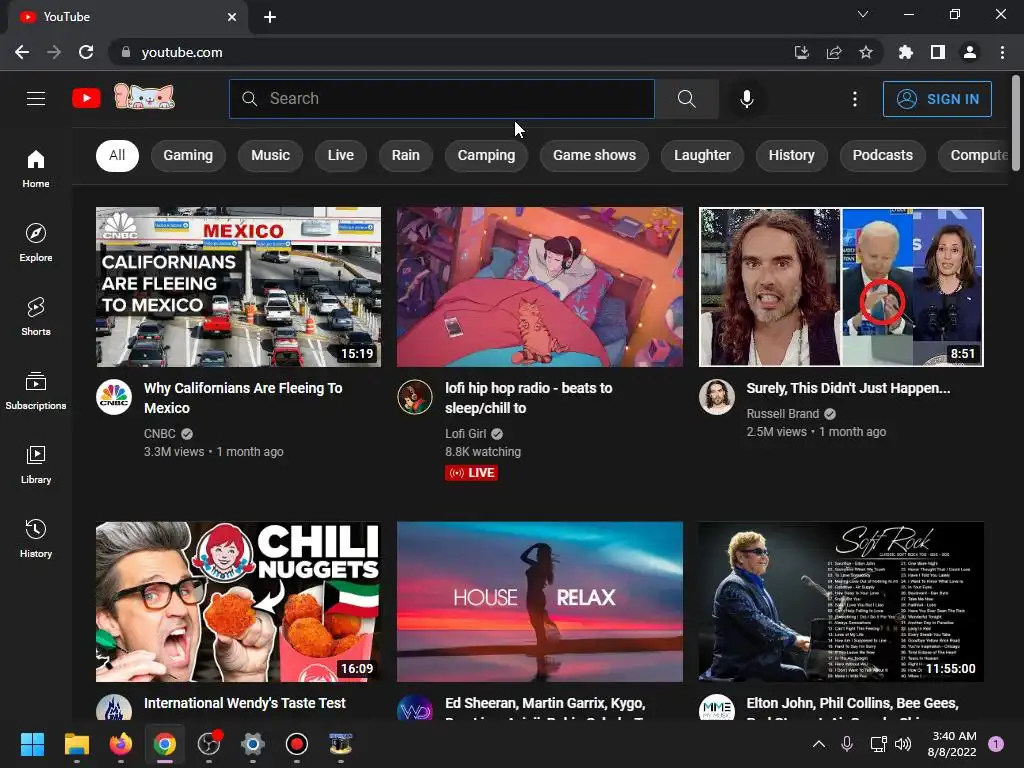Click the YouTube logo
Viewport: 1024px width, 768px height.
coord(86,99)
